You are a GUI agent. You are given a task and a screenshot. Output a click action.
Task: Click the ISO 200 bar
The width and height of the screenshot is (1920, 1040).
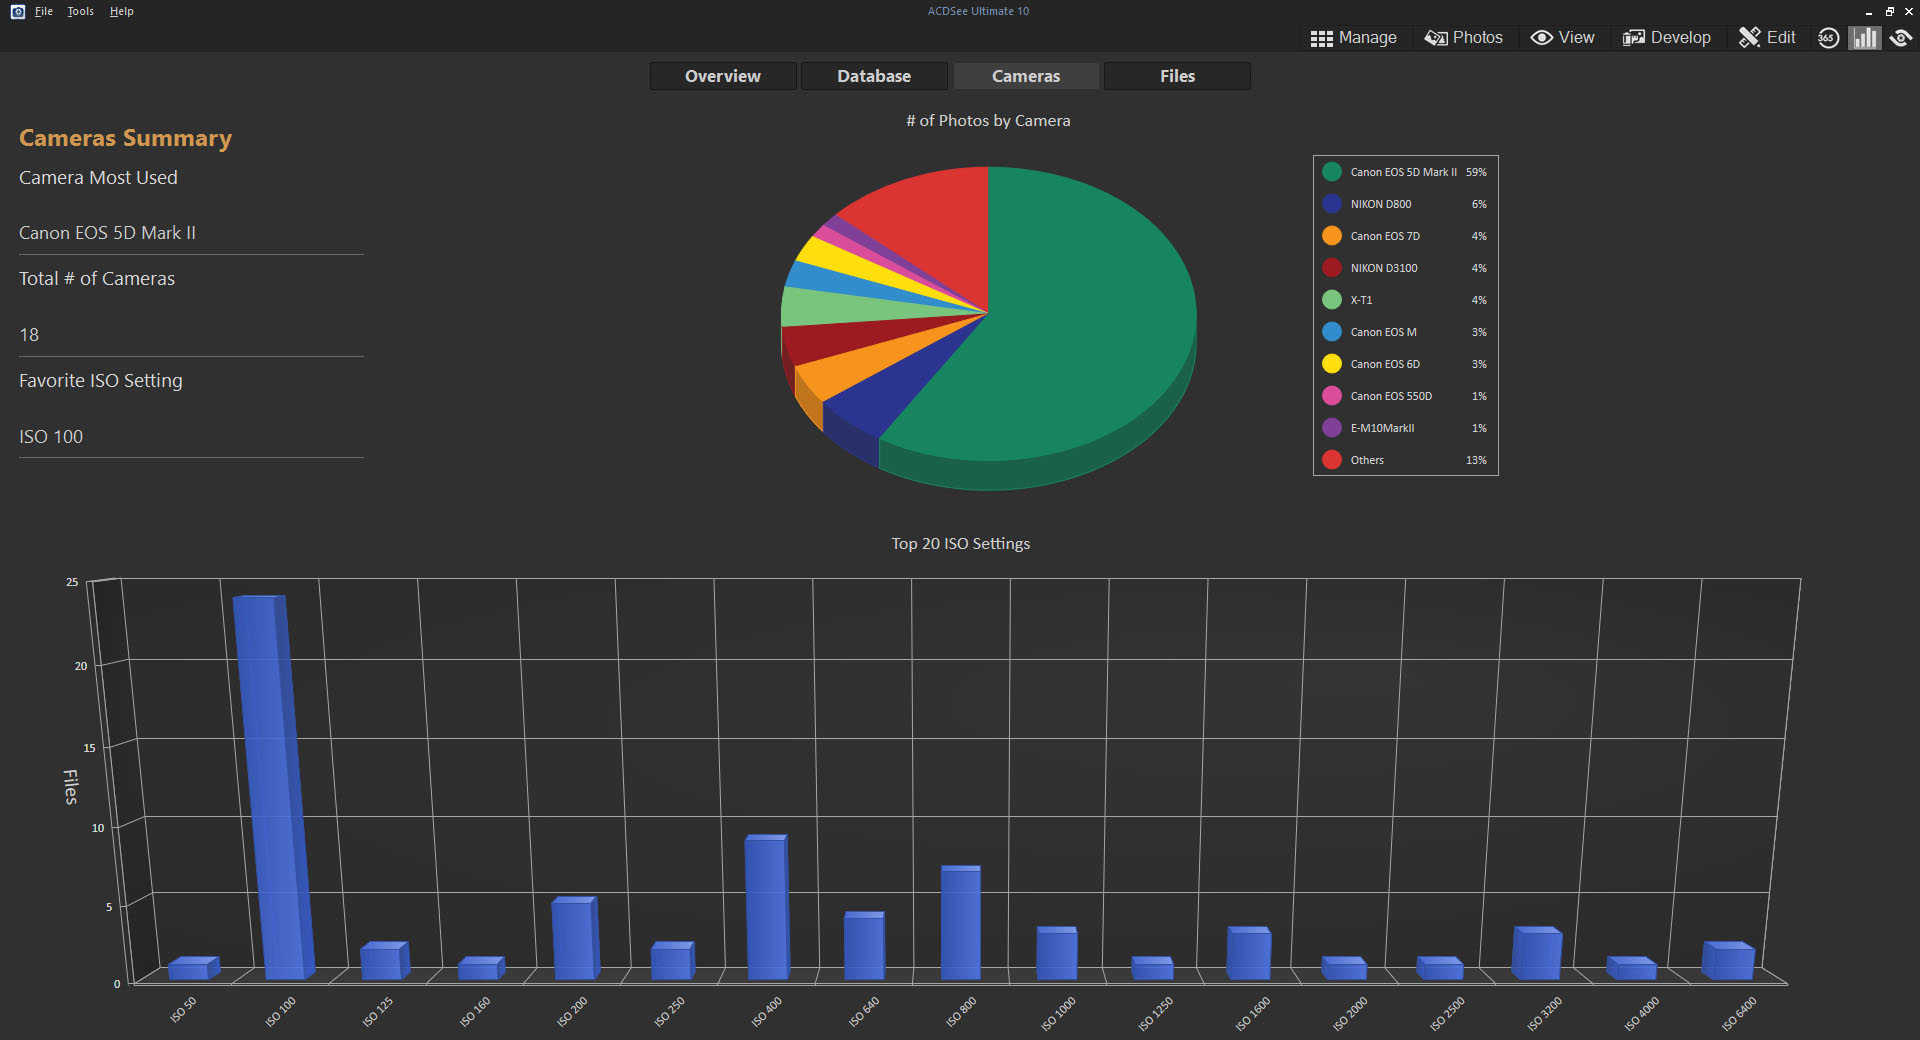point(575,938)
